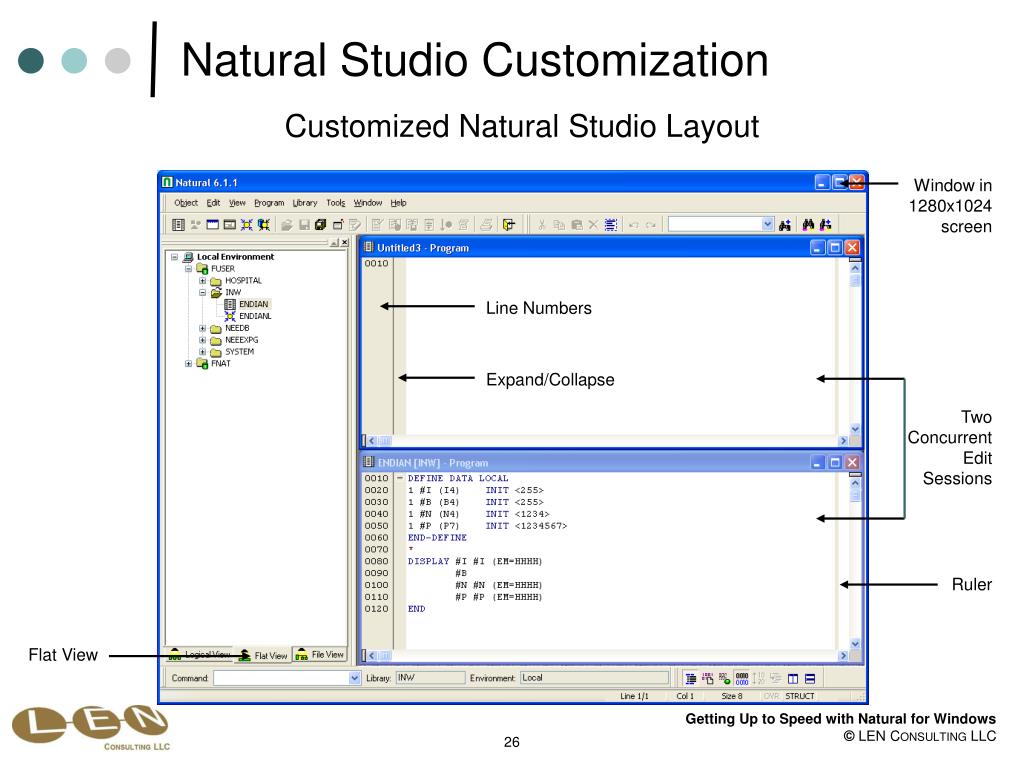Click STRUCT mode indicator in status bar
Viewport: 1024px width, 768px height.
pyautogui.click(x=799, y=696)
